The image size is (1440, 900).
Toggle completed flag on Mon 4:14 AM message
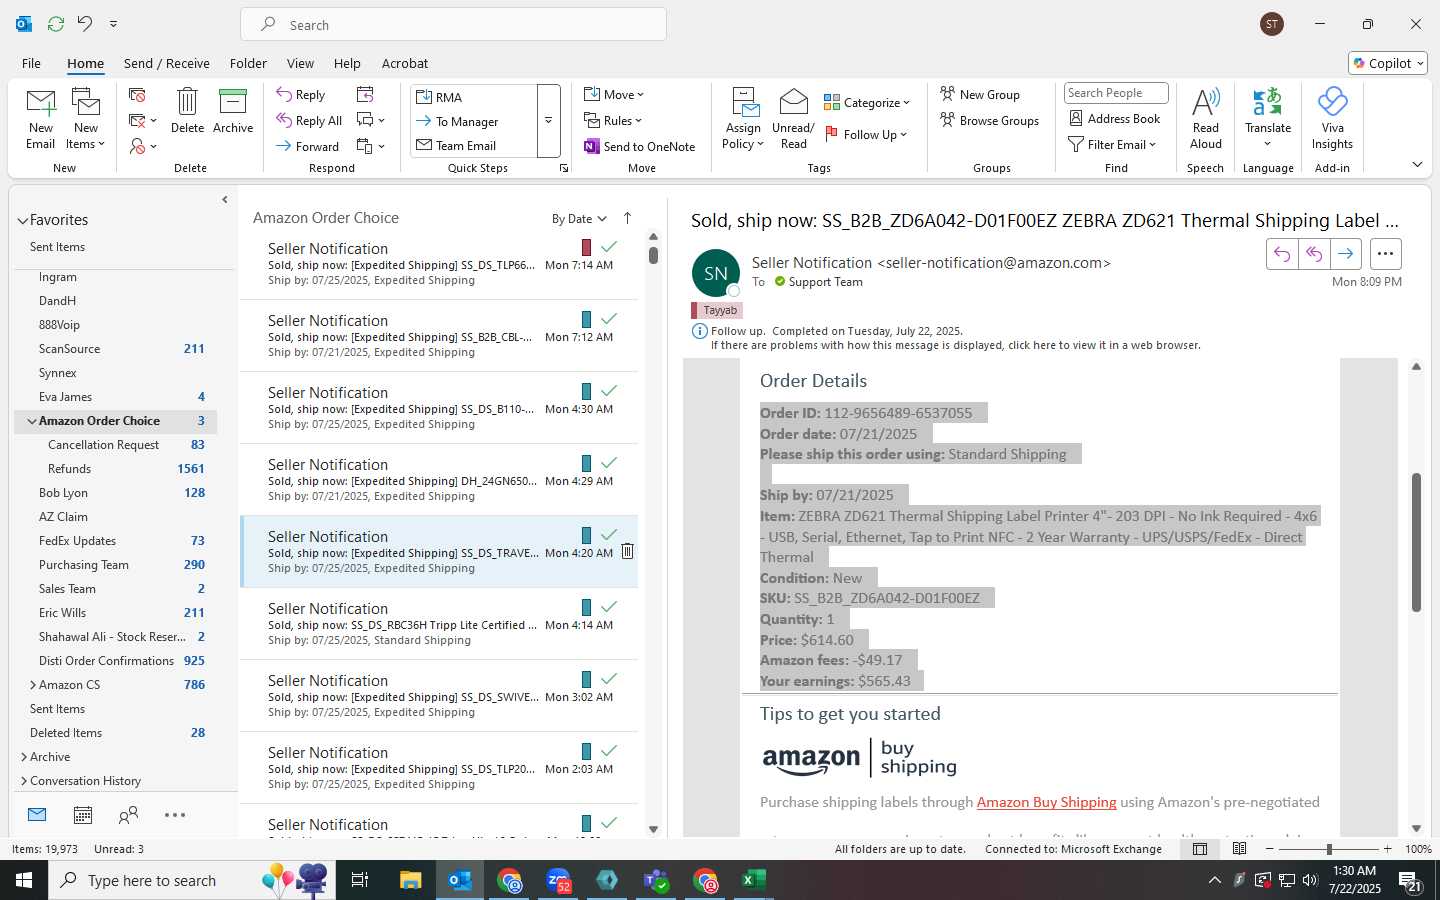pyautogui.click(x=609, y=607)
